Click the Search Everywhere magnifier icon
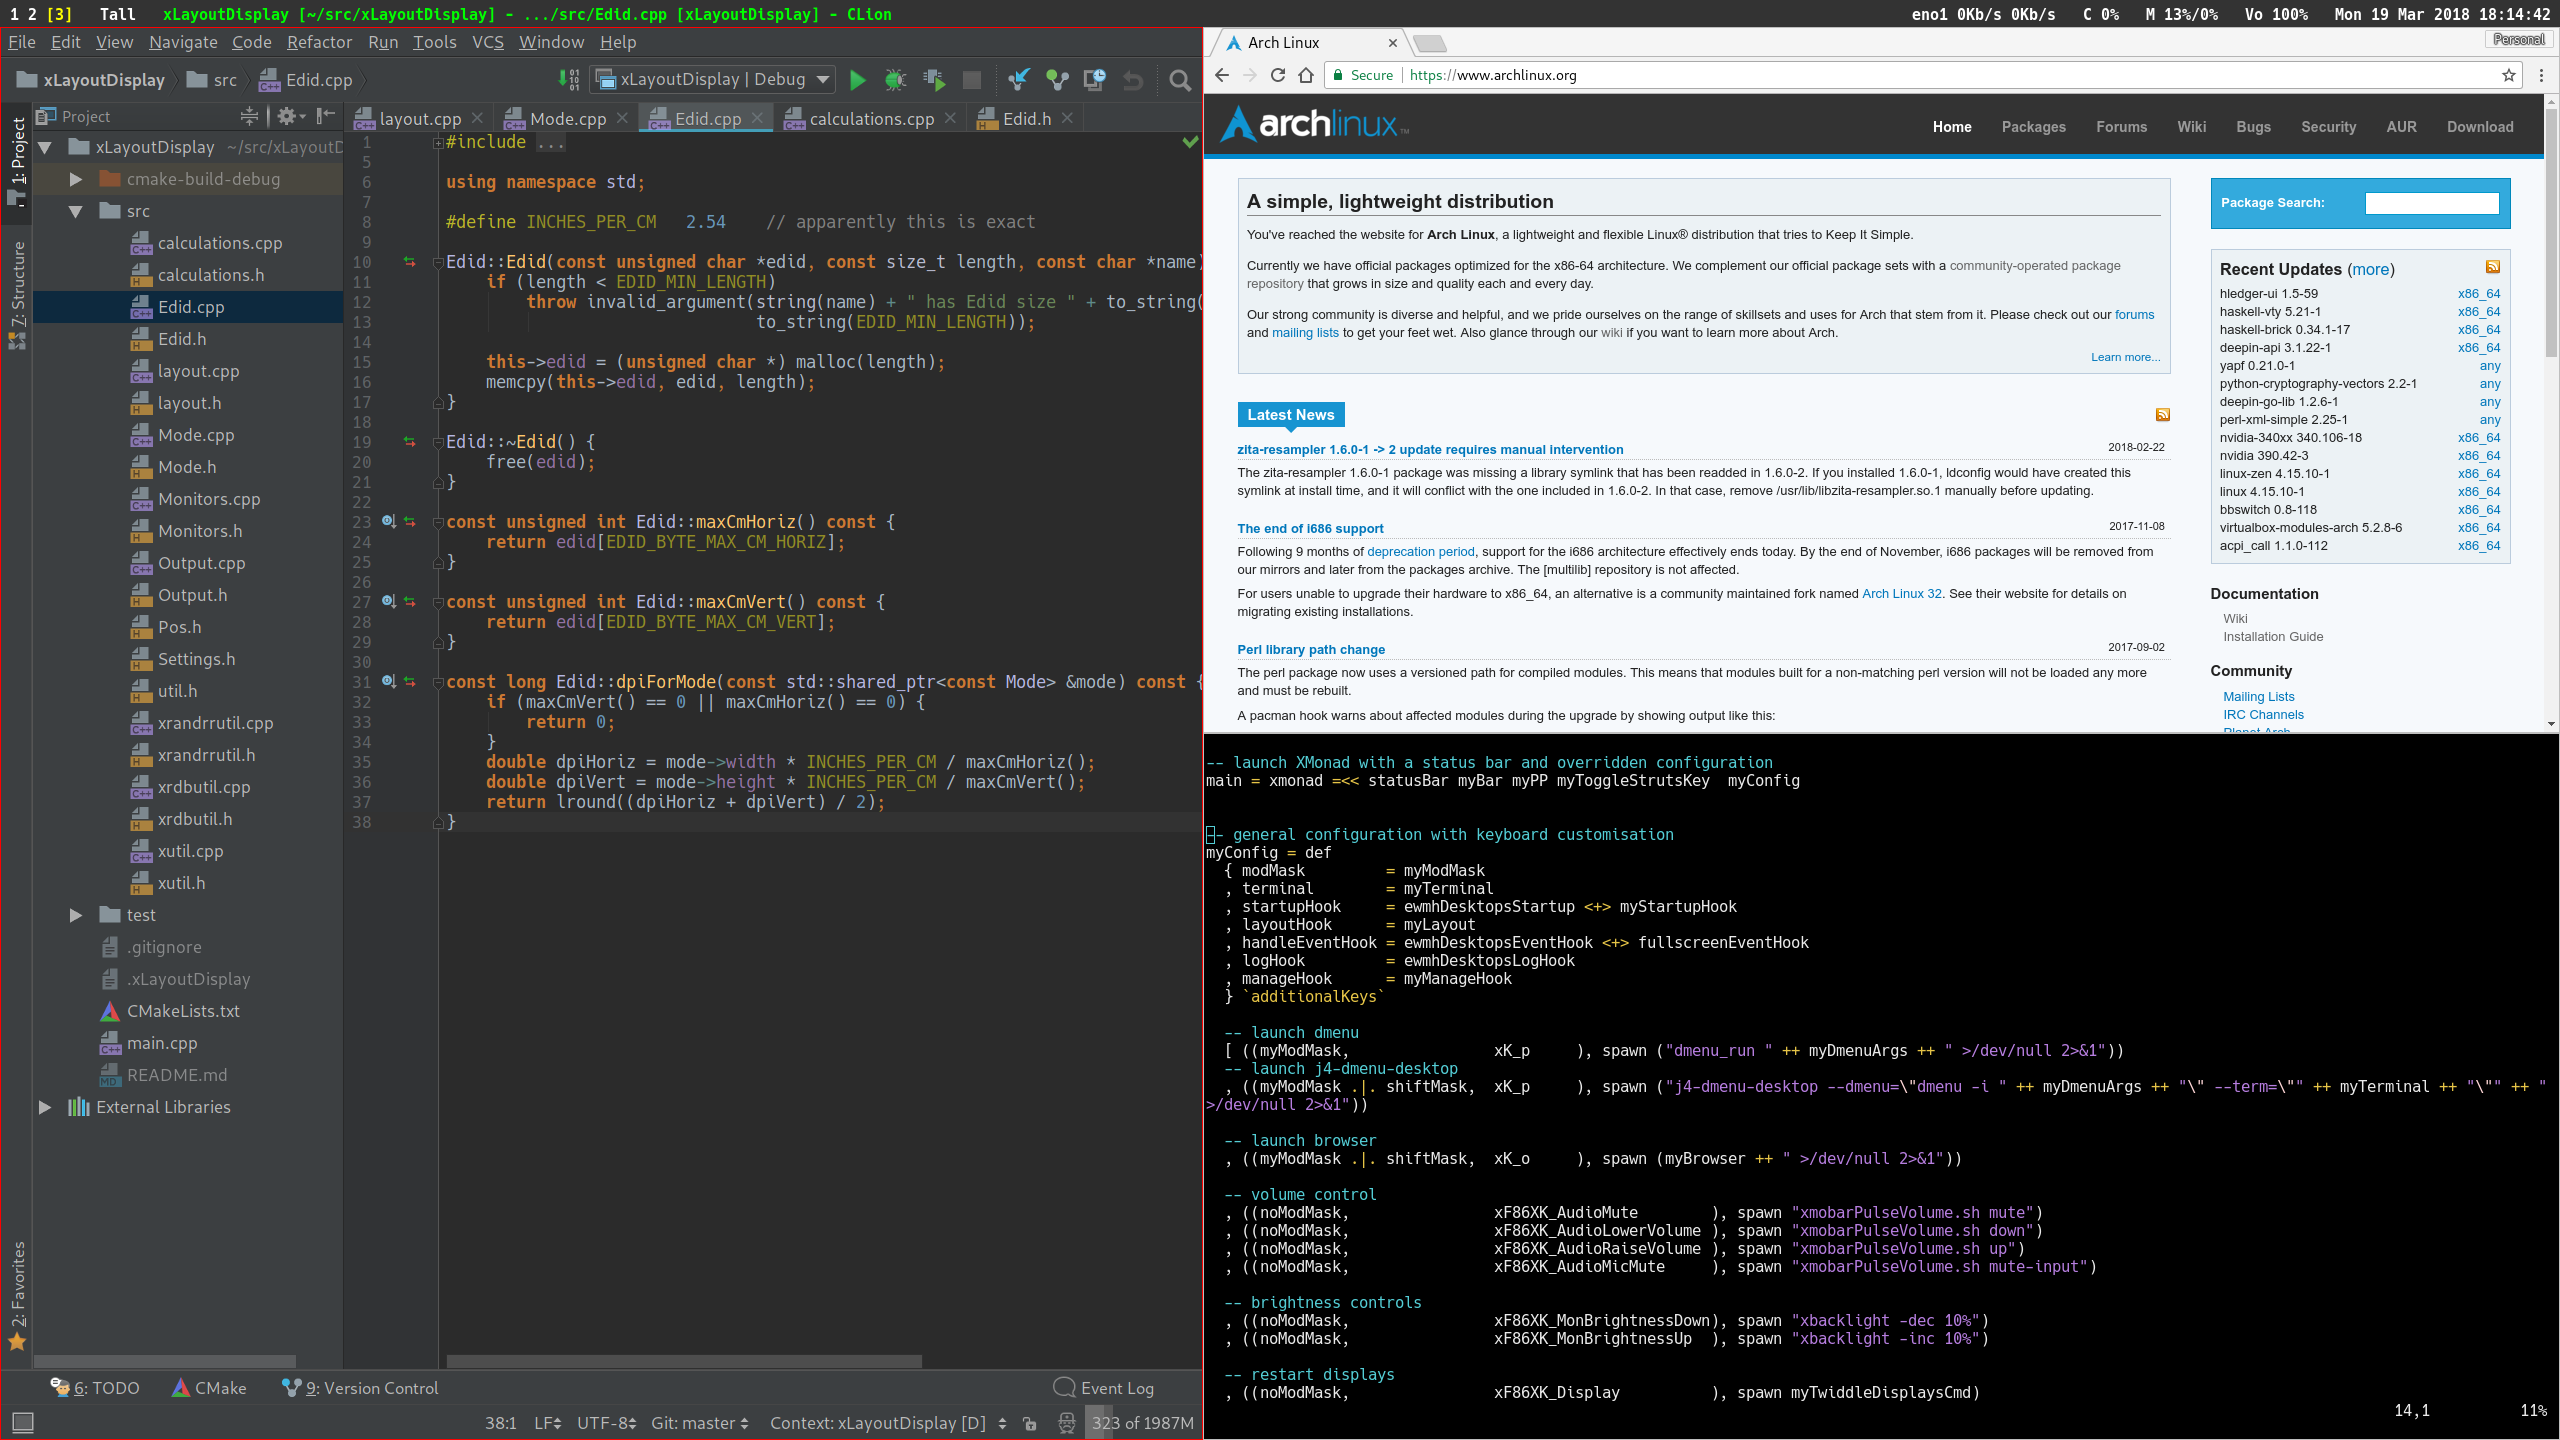 click(x=1180, y=80)
